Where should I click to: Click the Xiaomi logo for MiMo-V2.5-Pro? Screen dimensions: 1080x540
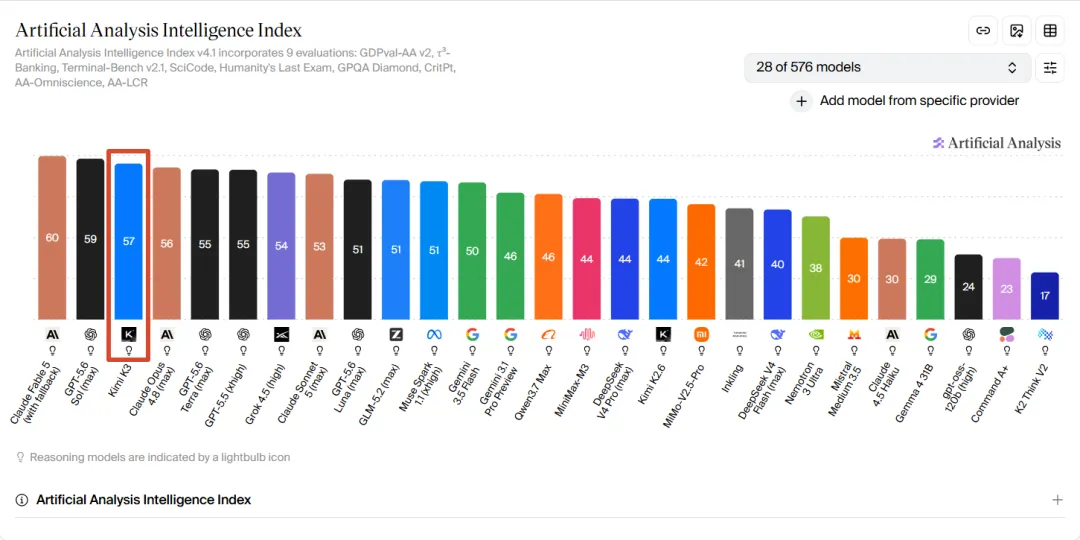pos(701,335)
